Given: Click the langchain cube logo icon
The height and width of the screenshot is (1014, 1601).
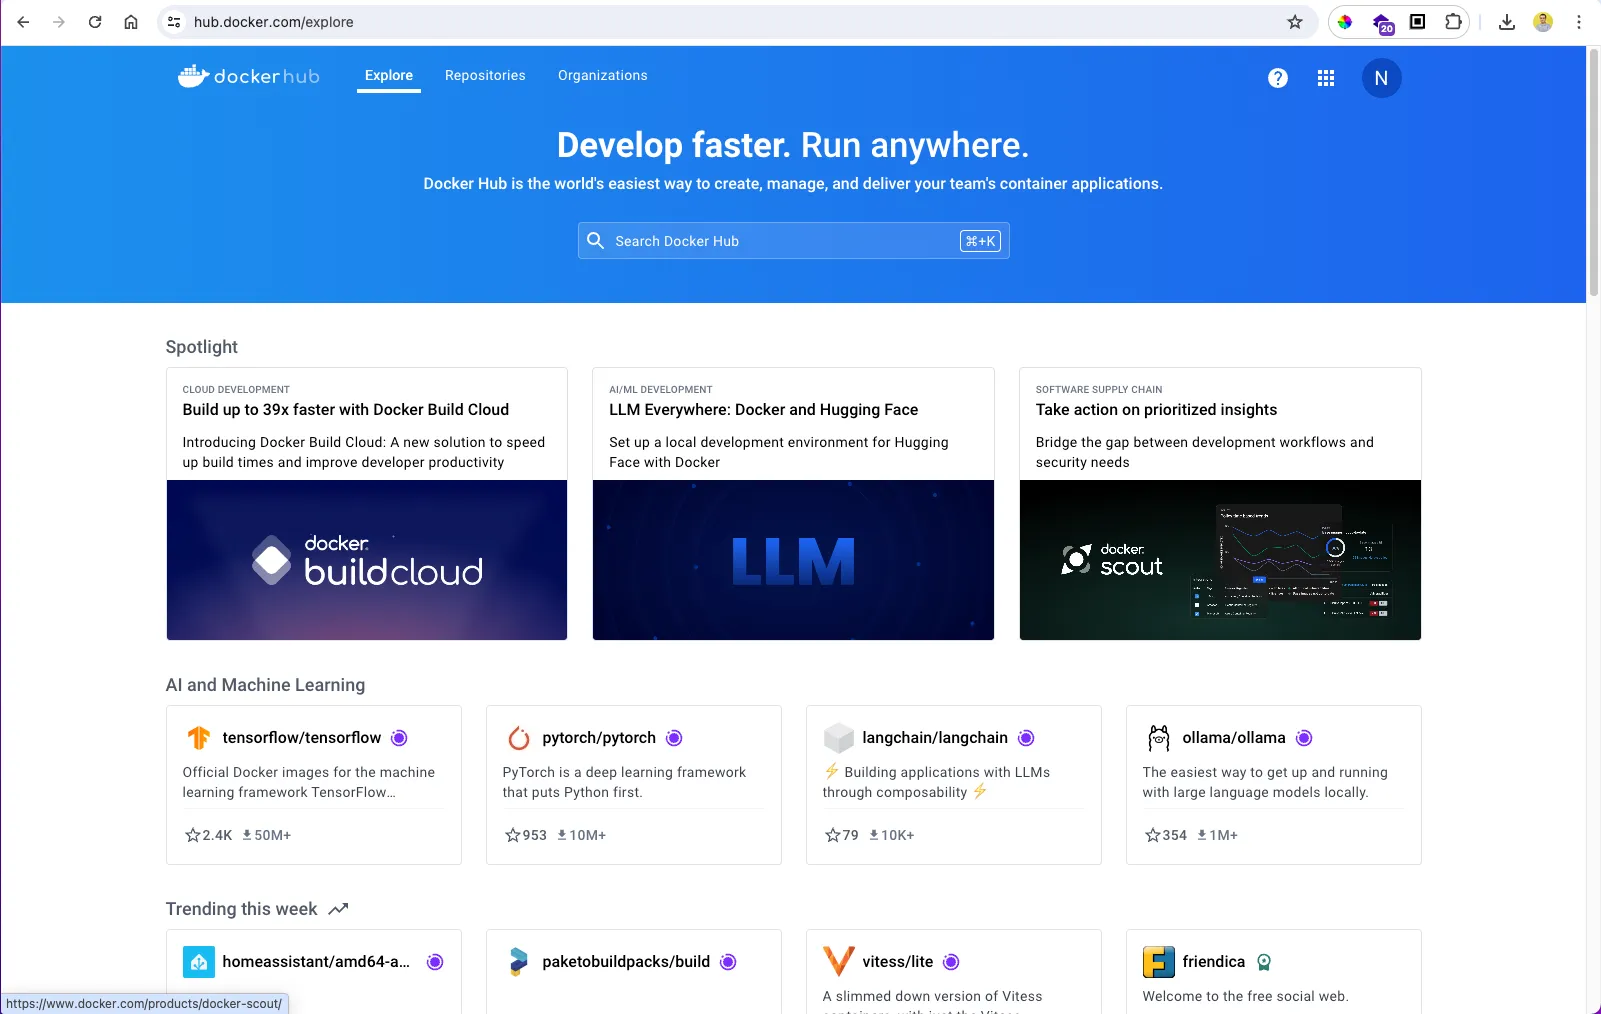Looking at the screenshot, I should (838, 738).
